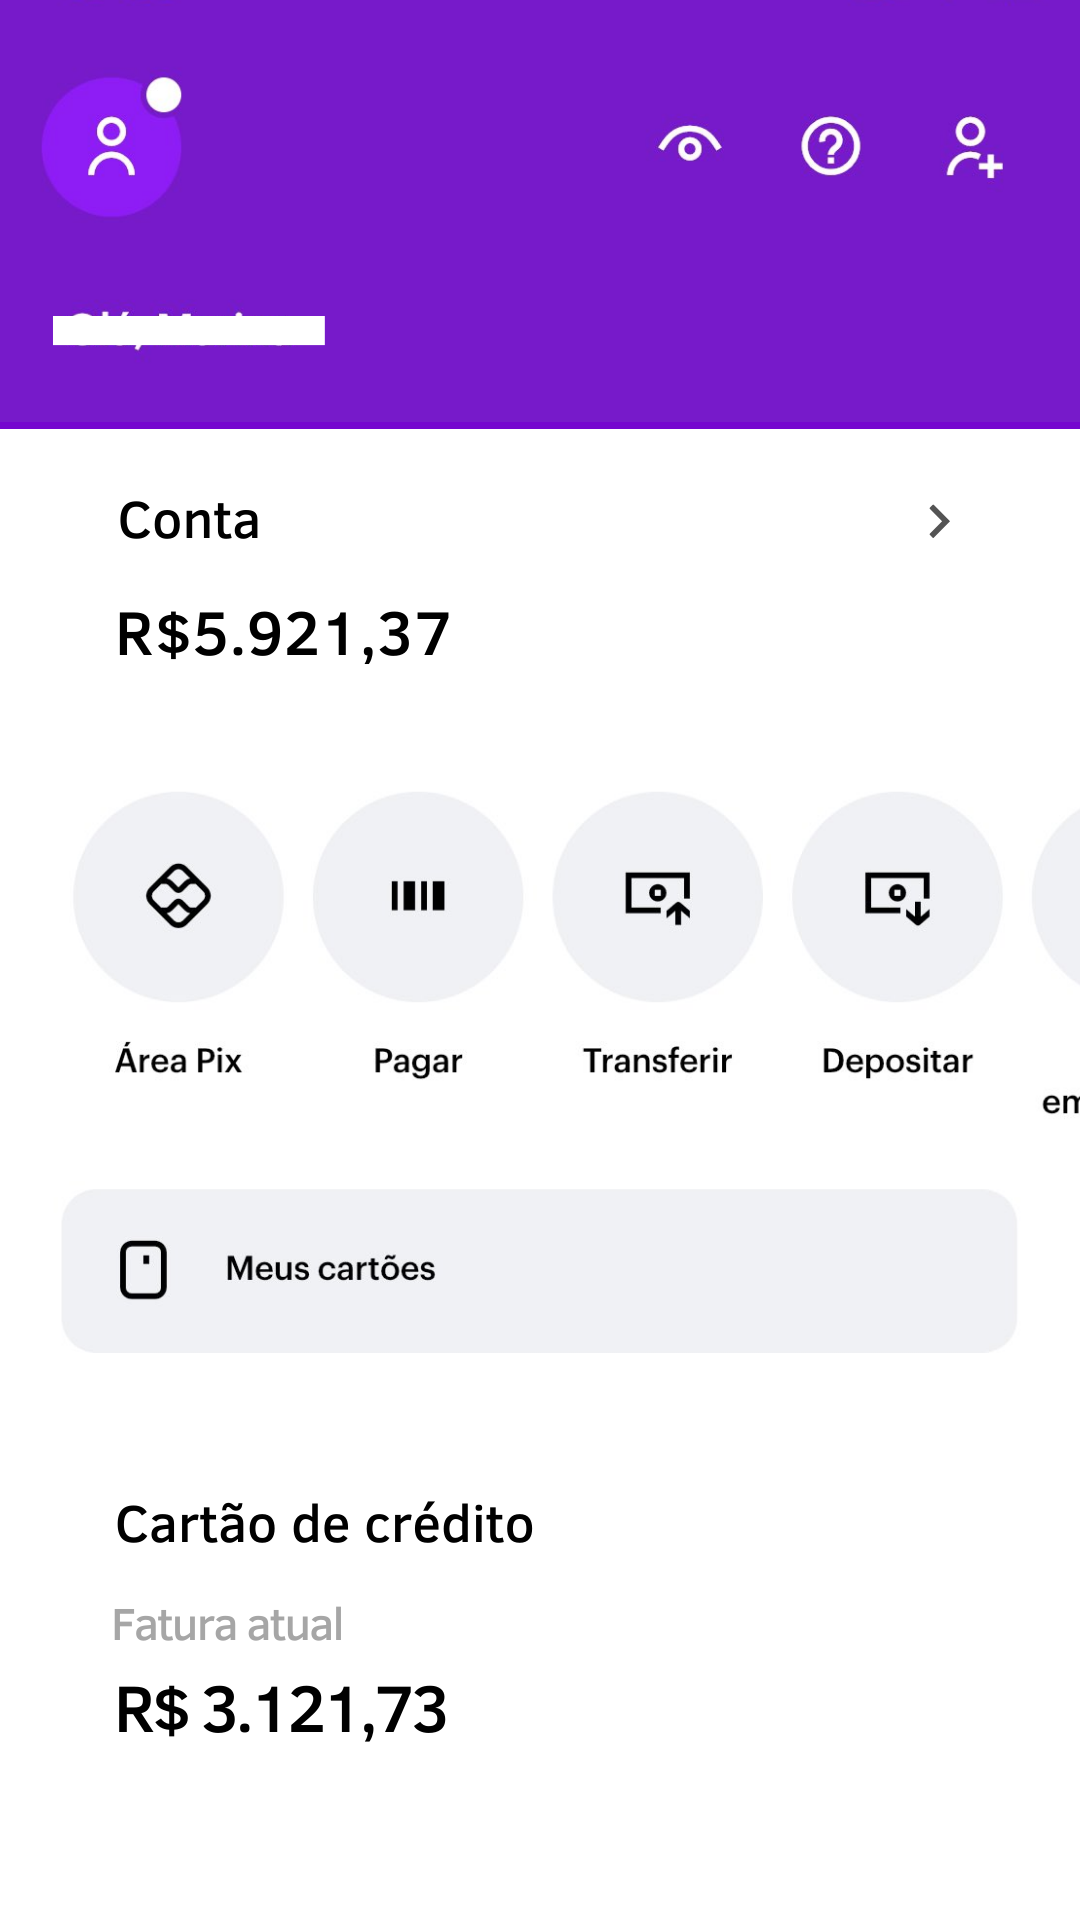
Task: Tap the Fatura atual label
Action: click(x=228, y=1625)
